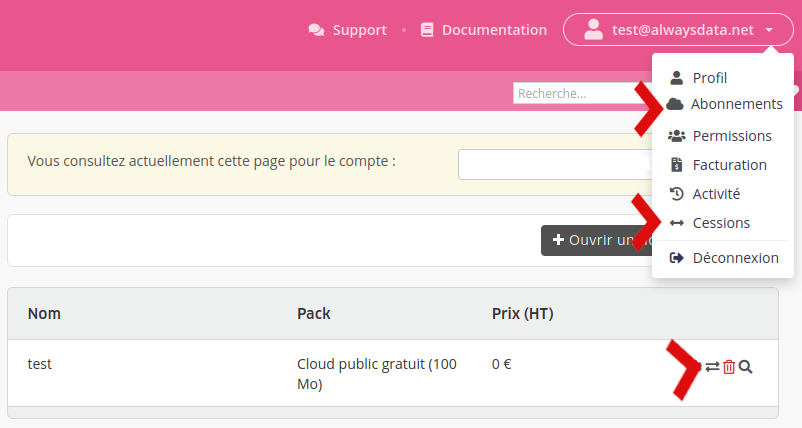Screen dimensions: 802x428
Task: Click the transfer arrows icon in test row
Action: tap(712, 367)
